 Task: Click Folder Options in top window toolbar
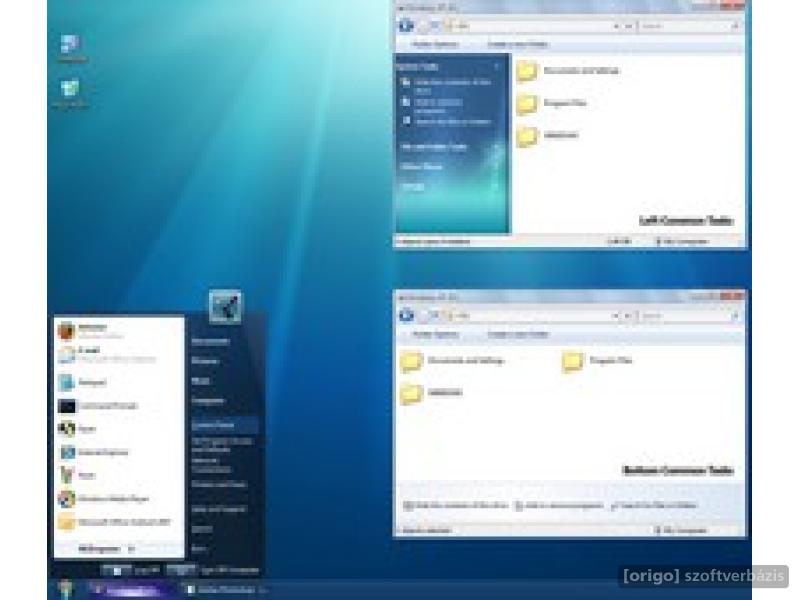[x=435, y=44]
